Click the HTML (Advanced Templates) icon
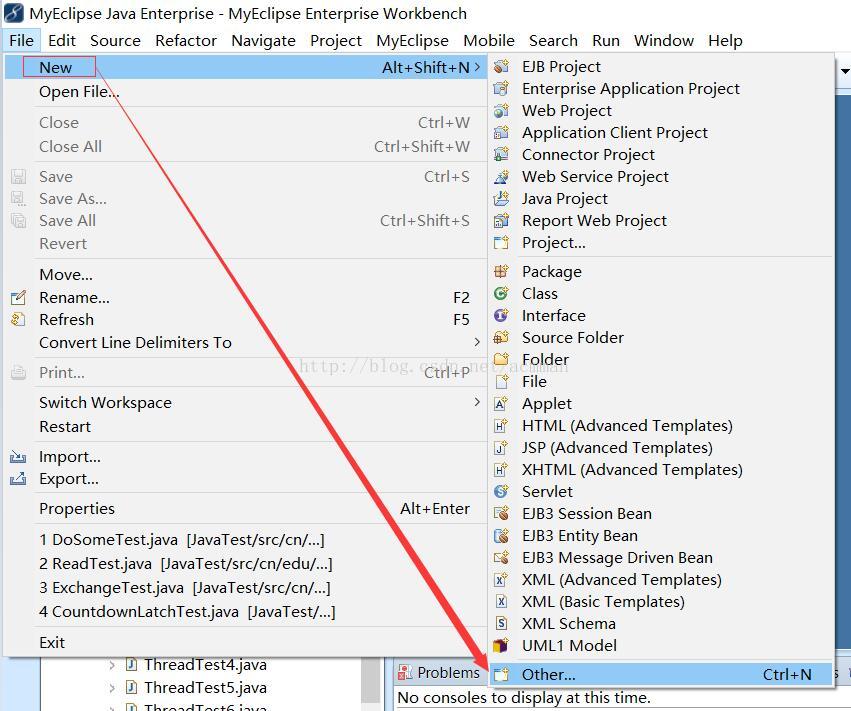Screen dimensions: 851x711 point(501,426)
